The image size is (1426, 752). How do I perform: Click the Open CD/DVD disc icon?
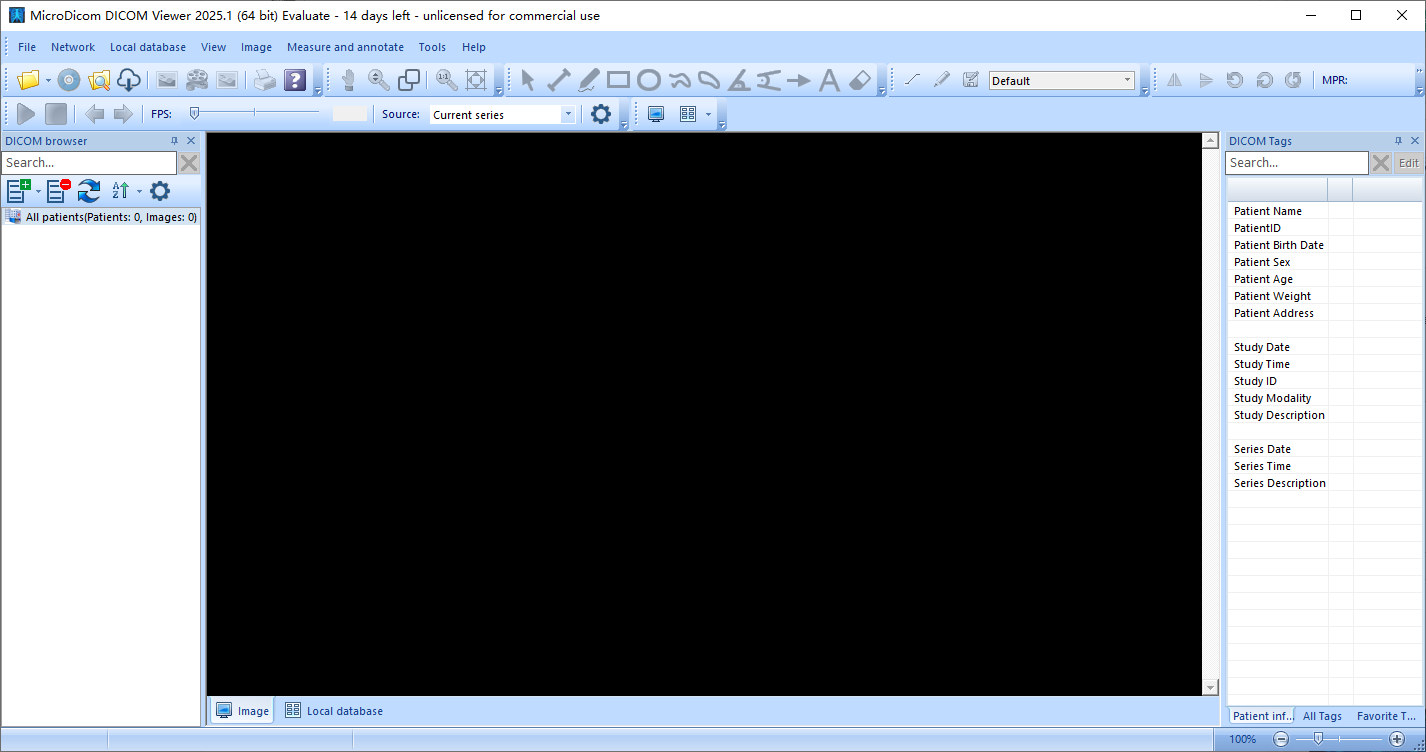pyautogui.click(x=68, y=81)
